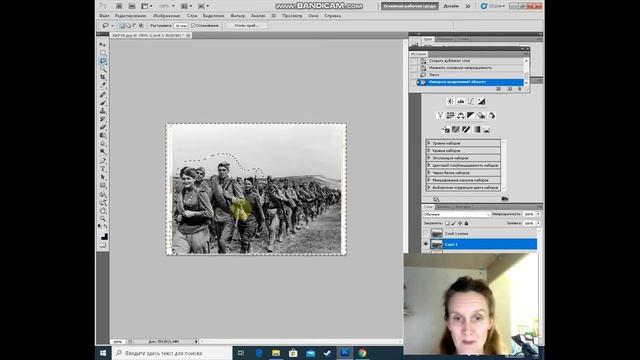Add a Black & White adjustment icon
This screenshot has width=640, height=360.
click(471, 116)
